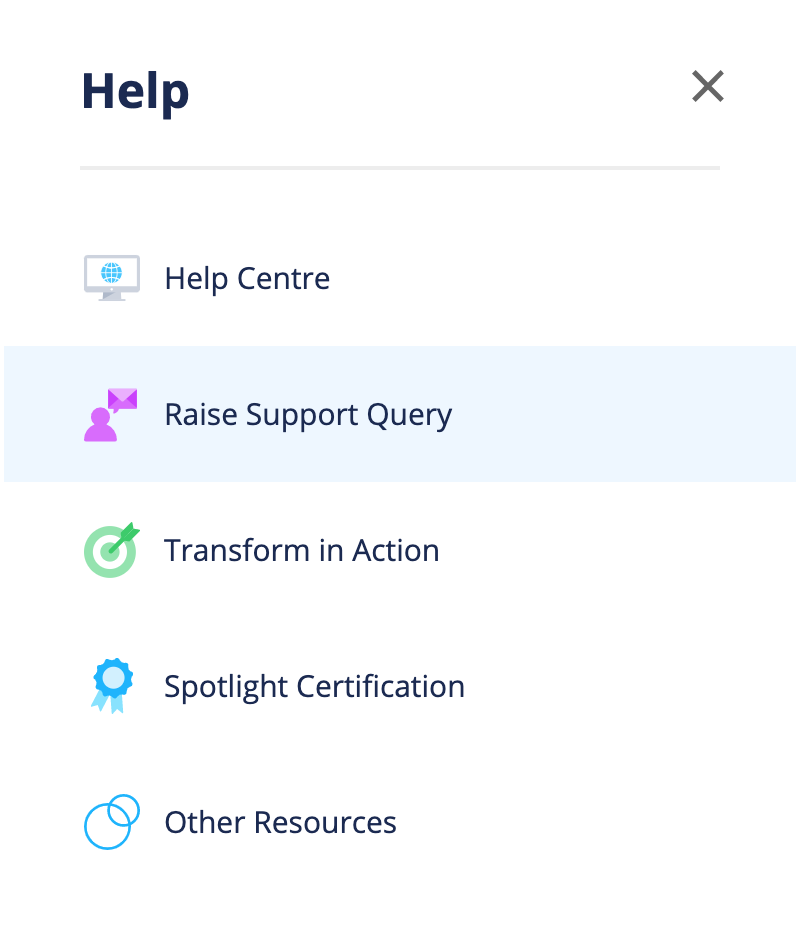Click the highlighted Raise Support Query row
This screenshot has width=796, height=938.
400,414
